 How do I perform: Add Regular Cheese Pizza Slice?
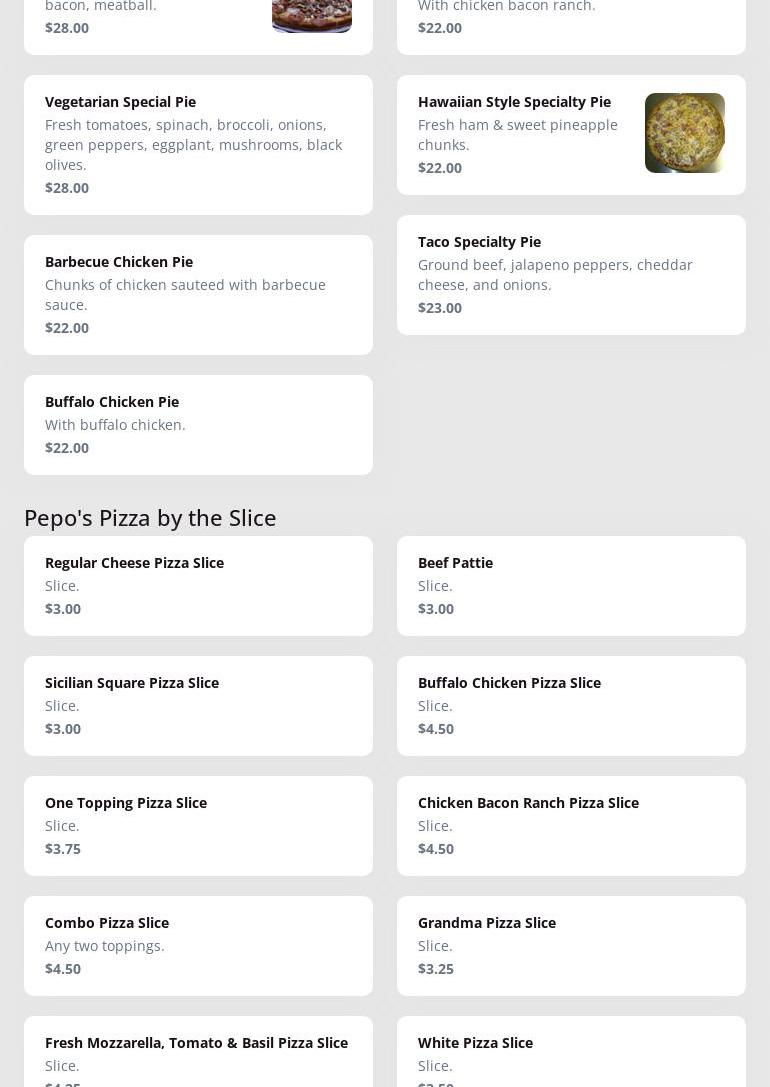coord(198,586)
